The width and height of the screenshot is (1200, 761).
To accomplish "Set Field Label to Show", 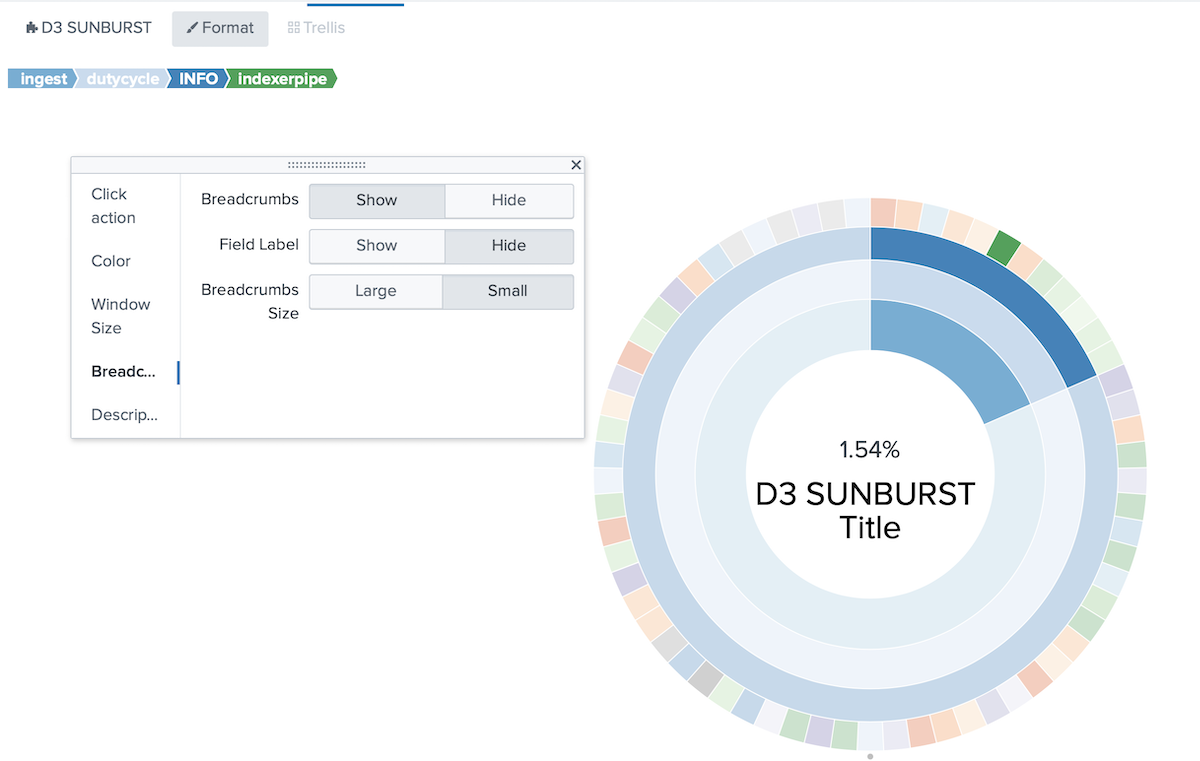I will (375, 246).
